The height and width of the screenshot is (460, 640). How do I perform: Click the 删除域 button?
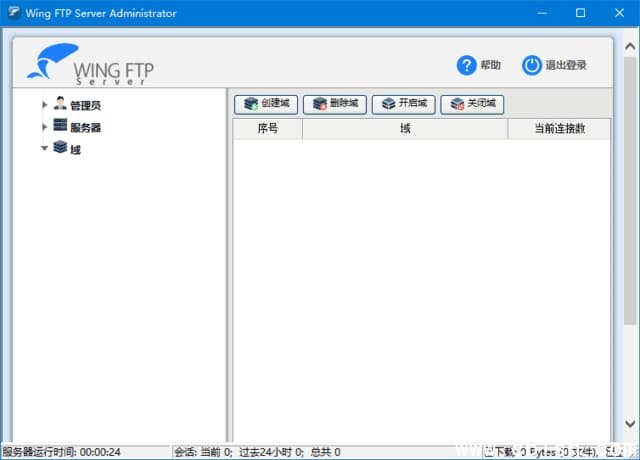(x=335, y=104)
